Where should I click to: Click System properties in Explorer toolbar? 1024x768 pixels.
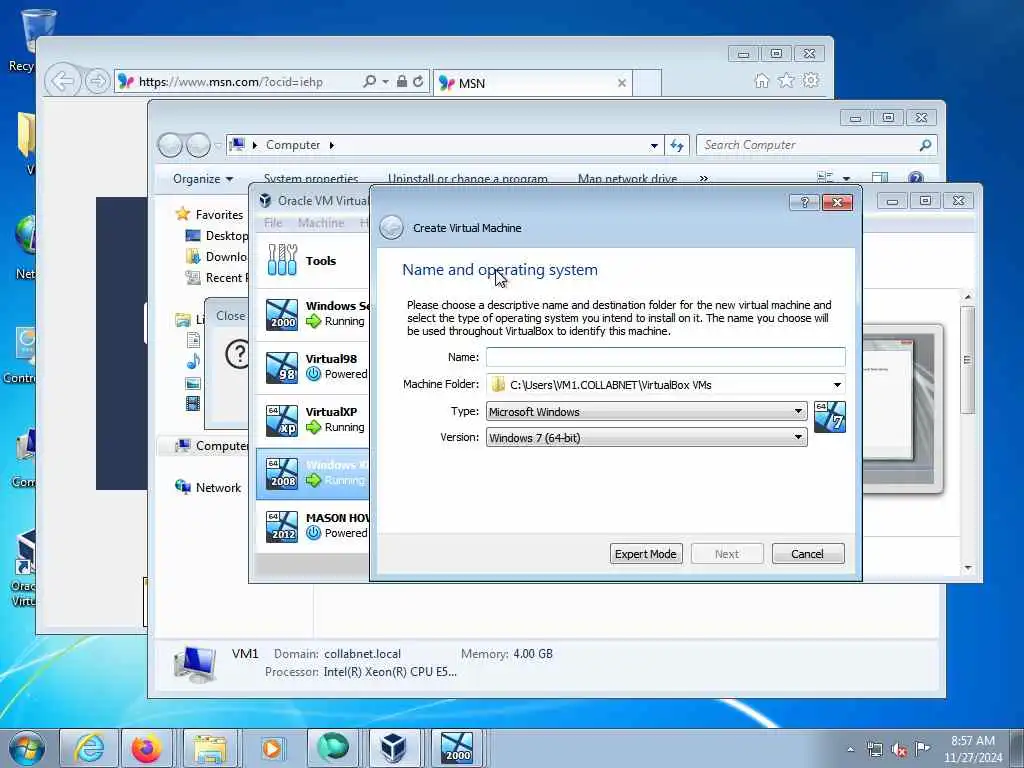click(311, 179)
